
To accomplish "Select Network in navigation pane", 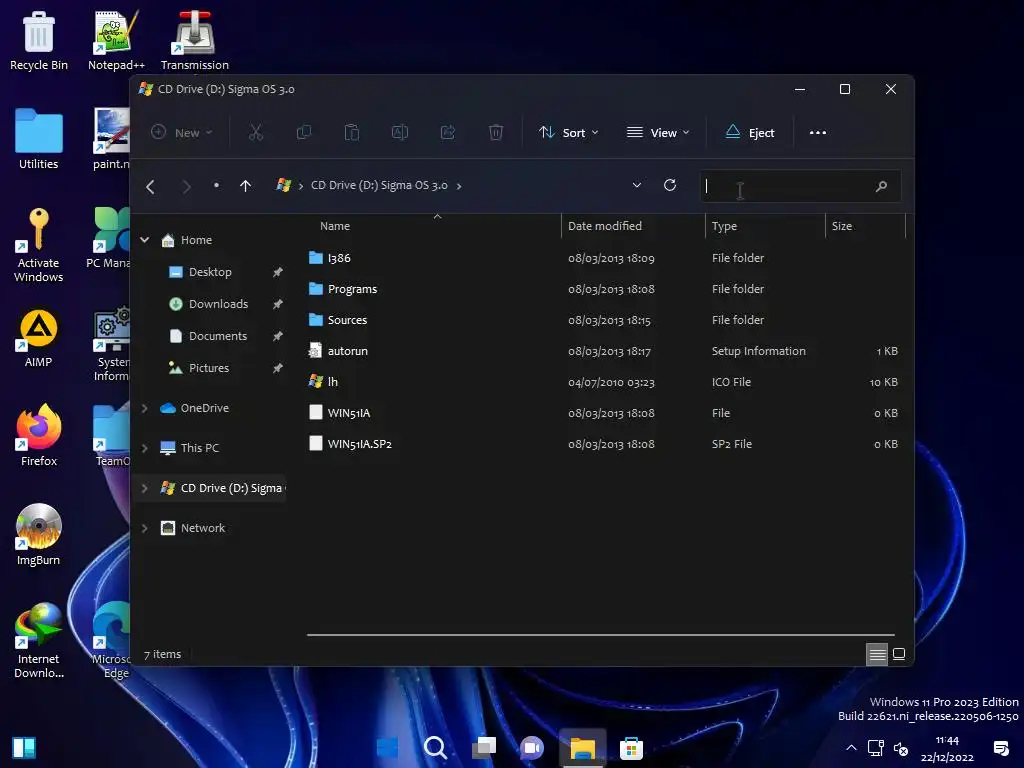I will click(202, 528).
